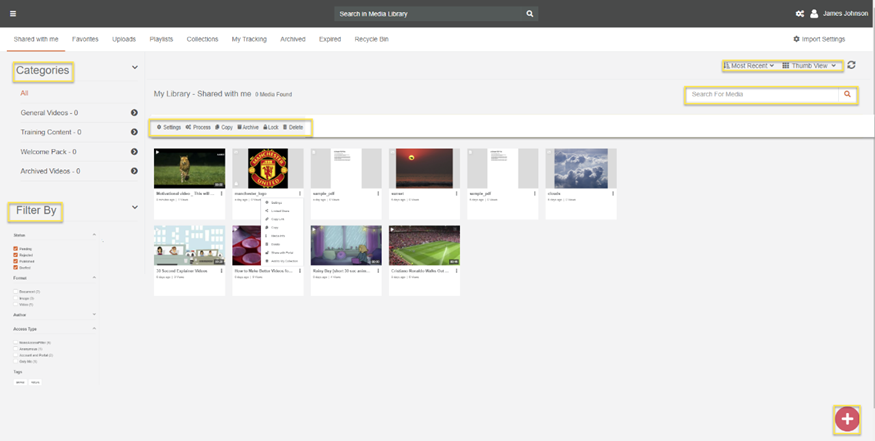Collapse the Categories panel chevron
Image resolution: width=875 pixels, height=441 pixels.
(135, 68)
